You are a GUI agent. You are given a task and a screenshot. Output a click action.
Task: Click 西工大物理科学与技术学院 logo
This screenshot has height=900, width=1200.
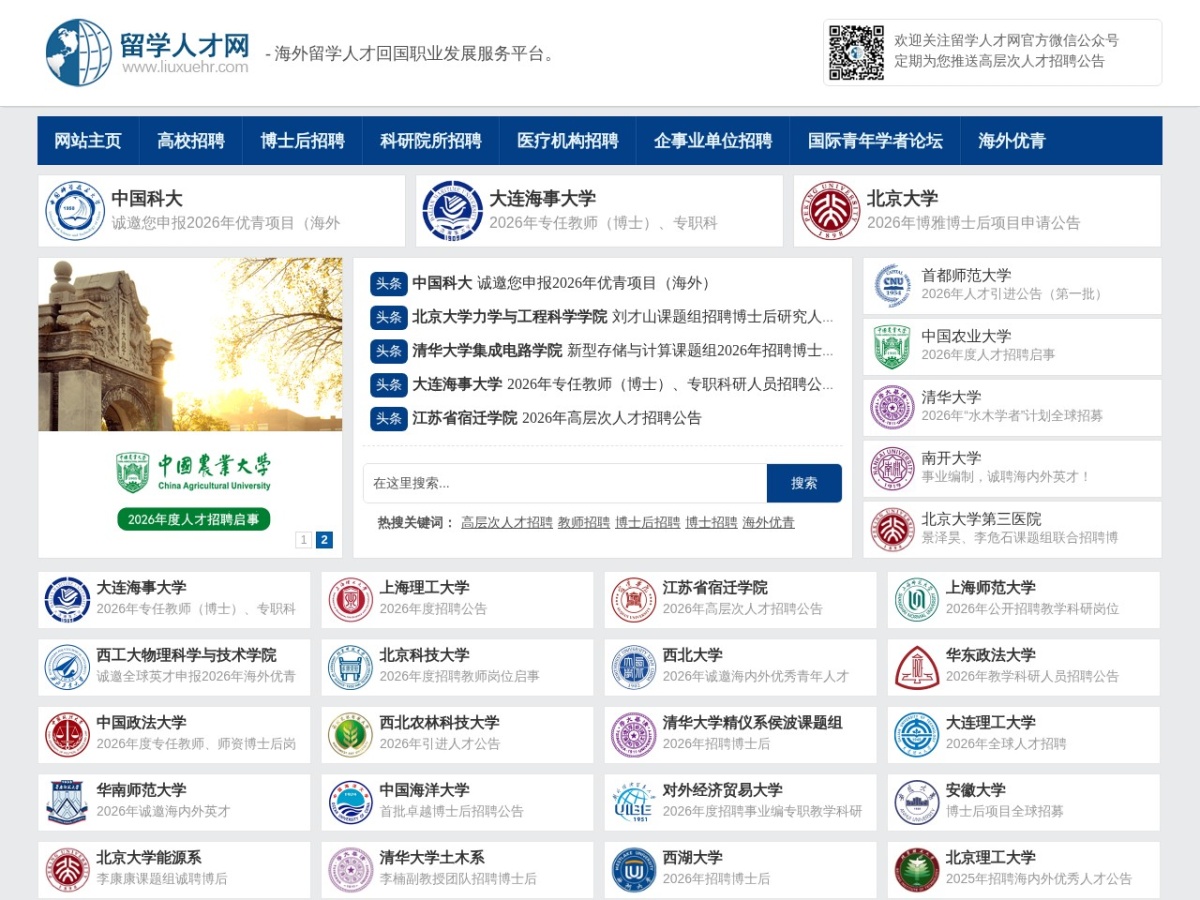tap(67, 667)
